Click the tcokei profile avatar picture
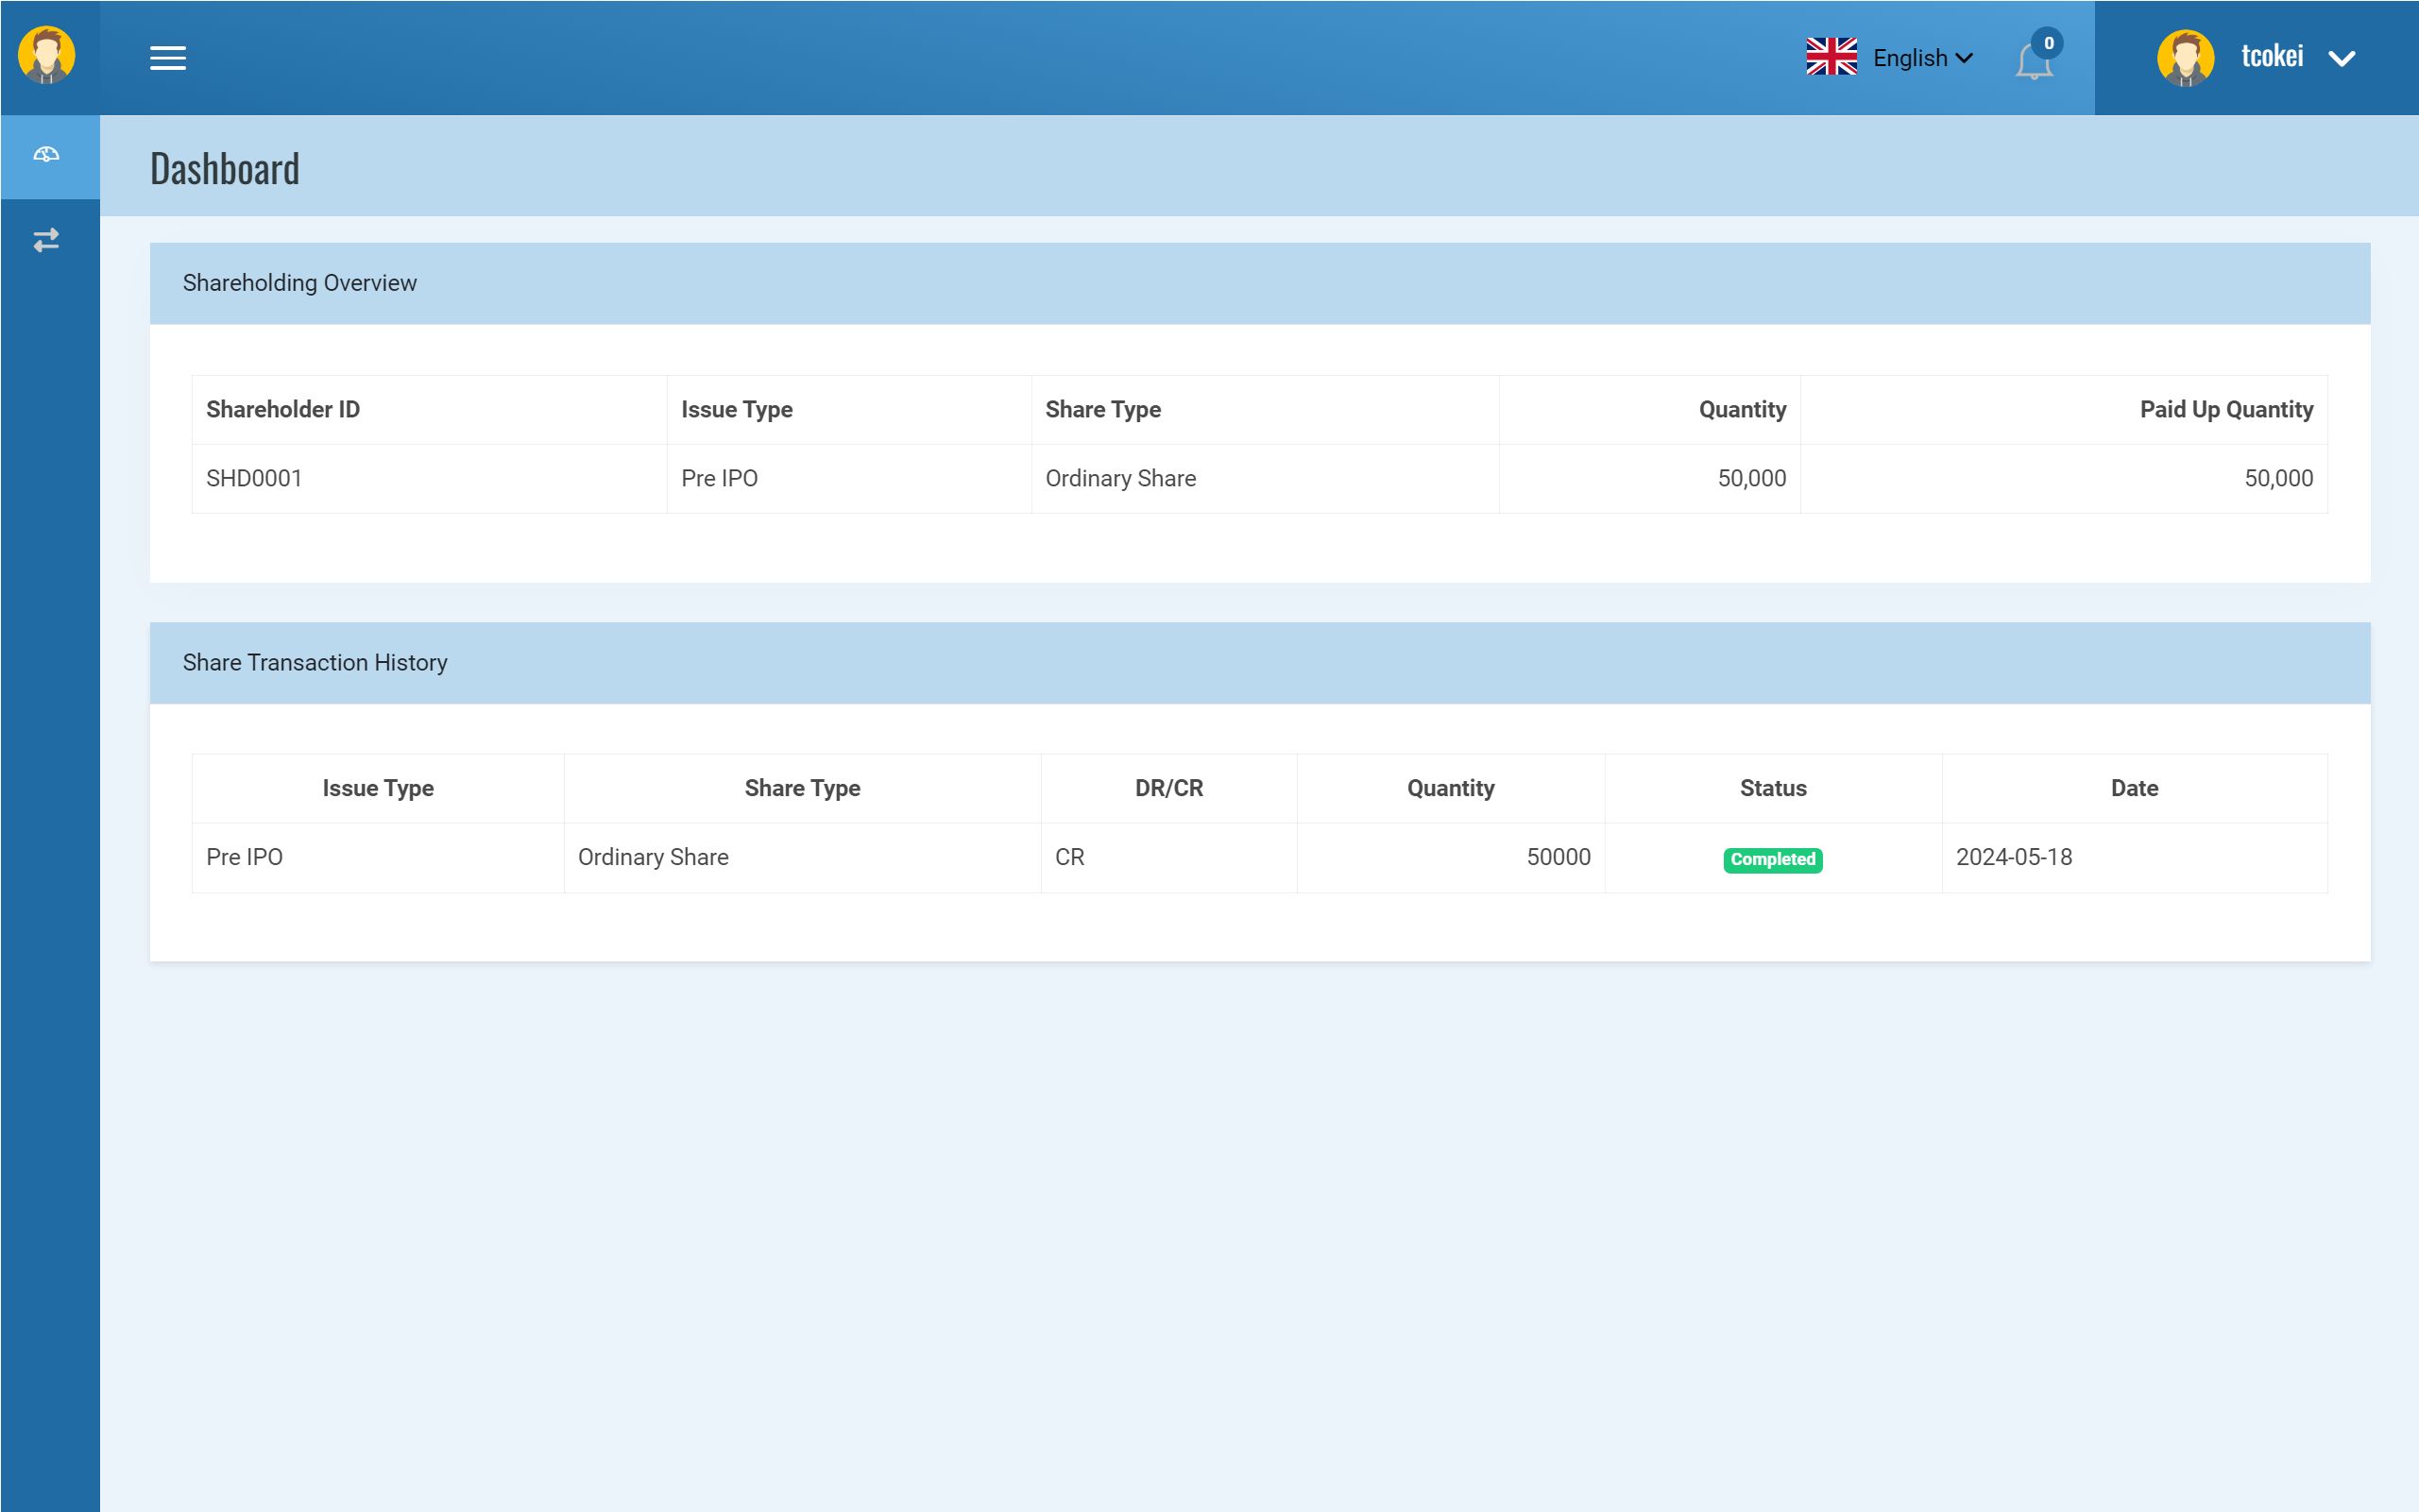This screenshot has width=2419, height=1512. pos(2184,58)
